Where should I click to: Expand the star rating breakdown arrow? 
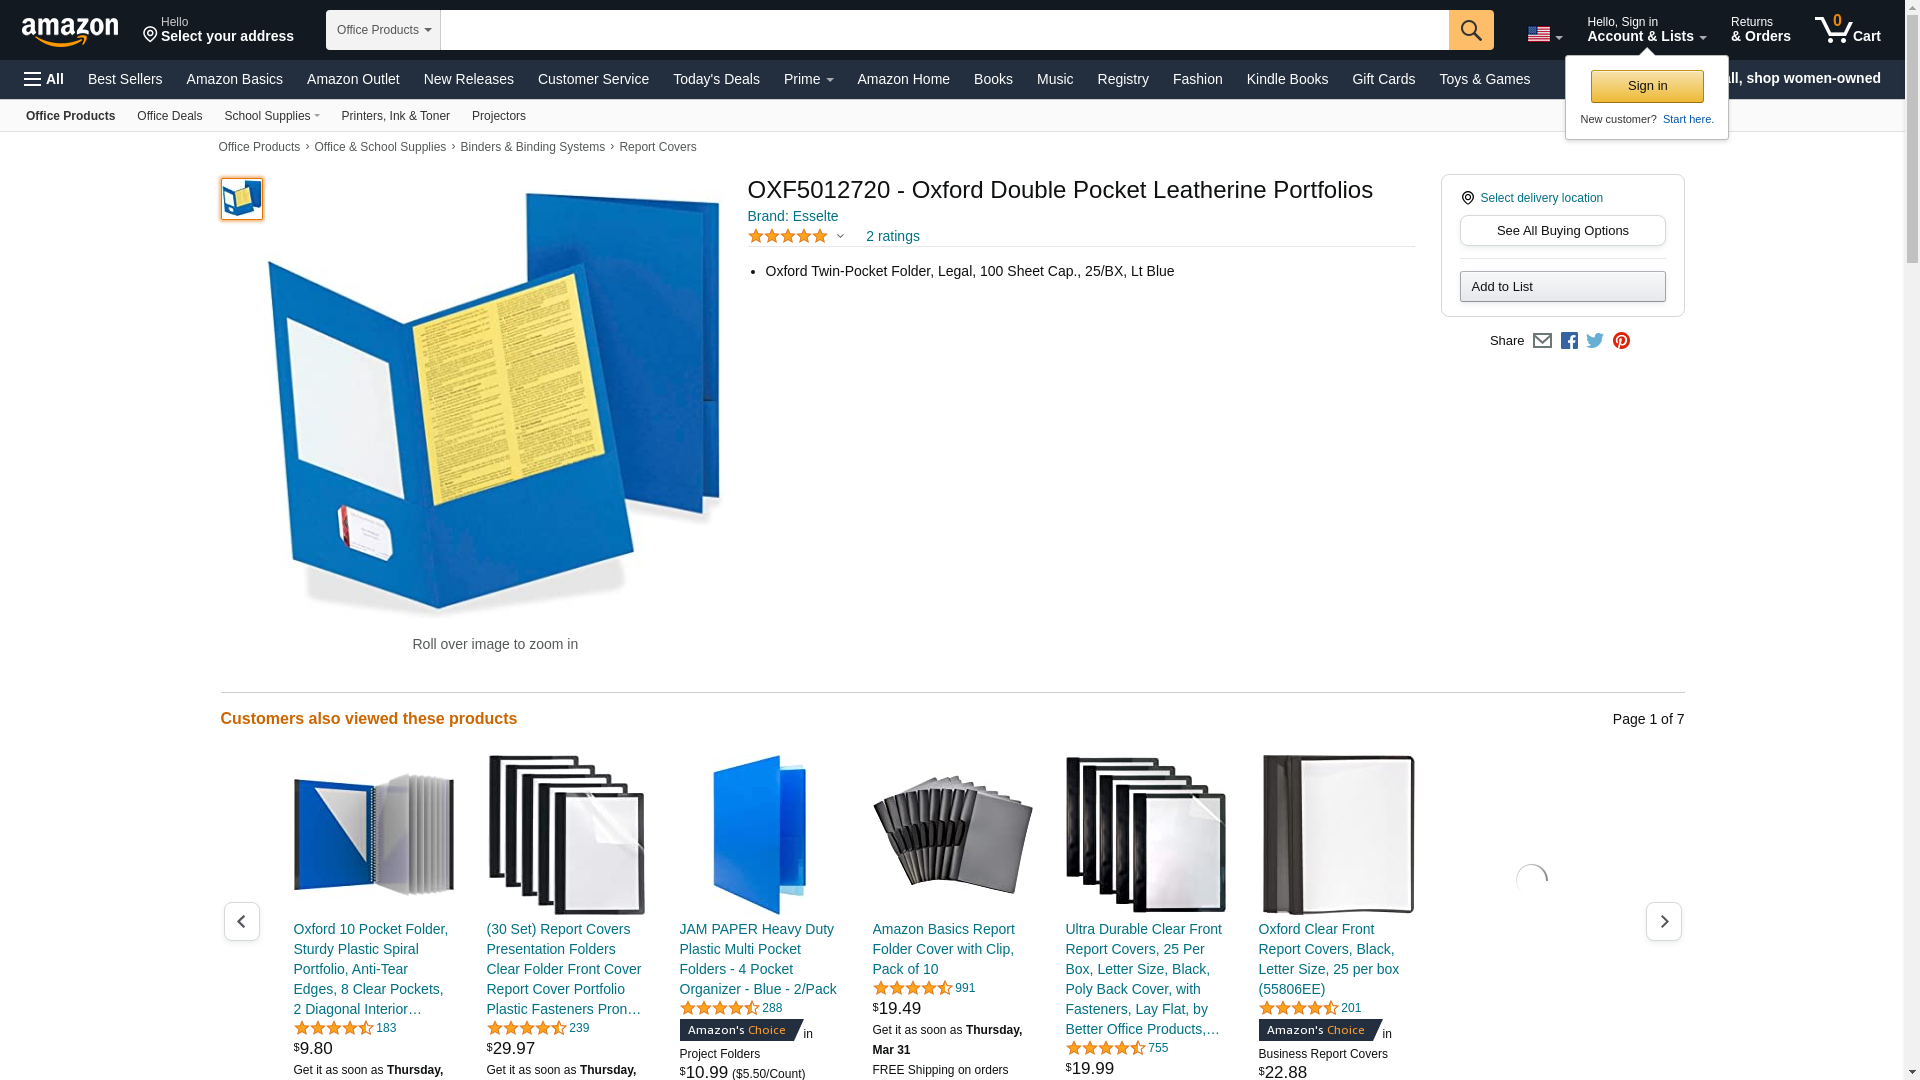pyautogui.click(x=840, y=237)
